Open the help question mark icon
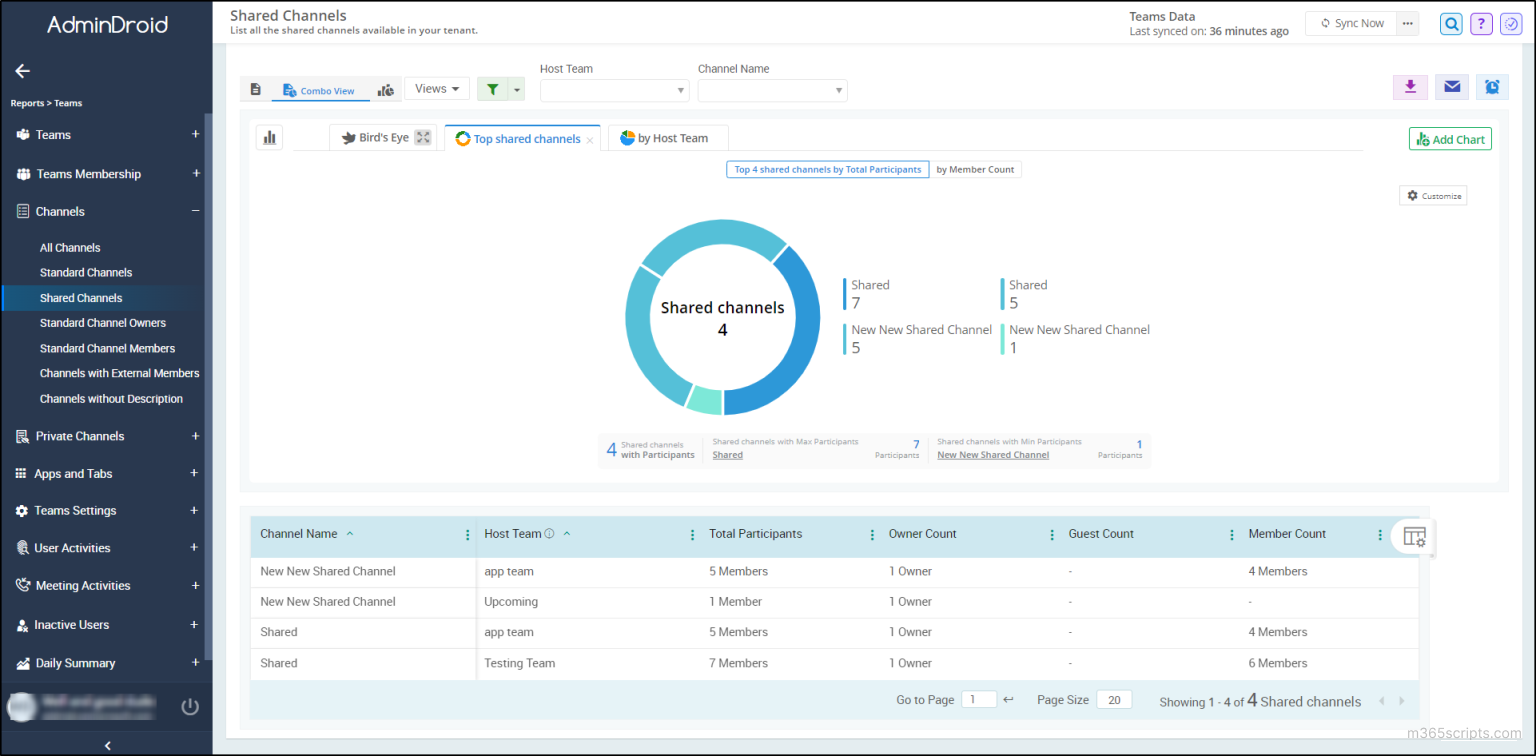 (x=1481, y=23)
